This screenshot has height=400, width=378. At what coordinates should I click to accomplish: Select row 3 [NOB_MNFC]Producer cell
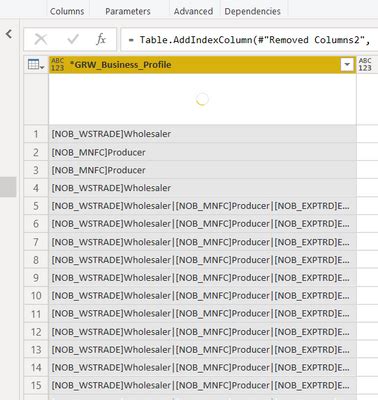[x=202, y=170]
